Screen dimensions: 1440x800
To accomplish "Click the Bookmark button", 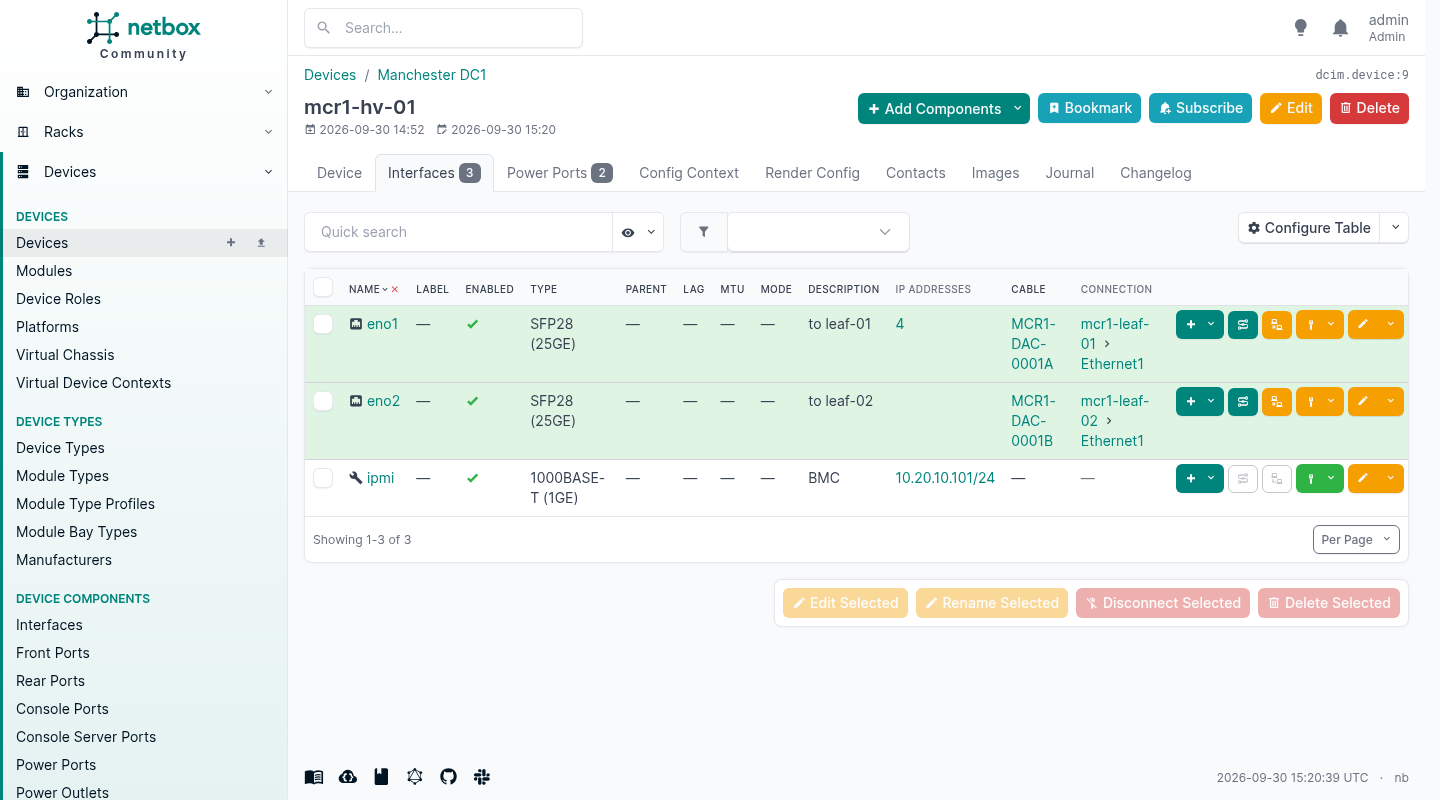I will [1090, 108].
